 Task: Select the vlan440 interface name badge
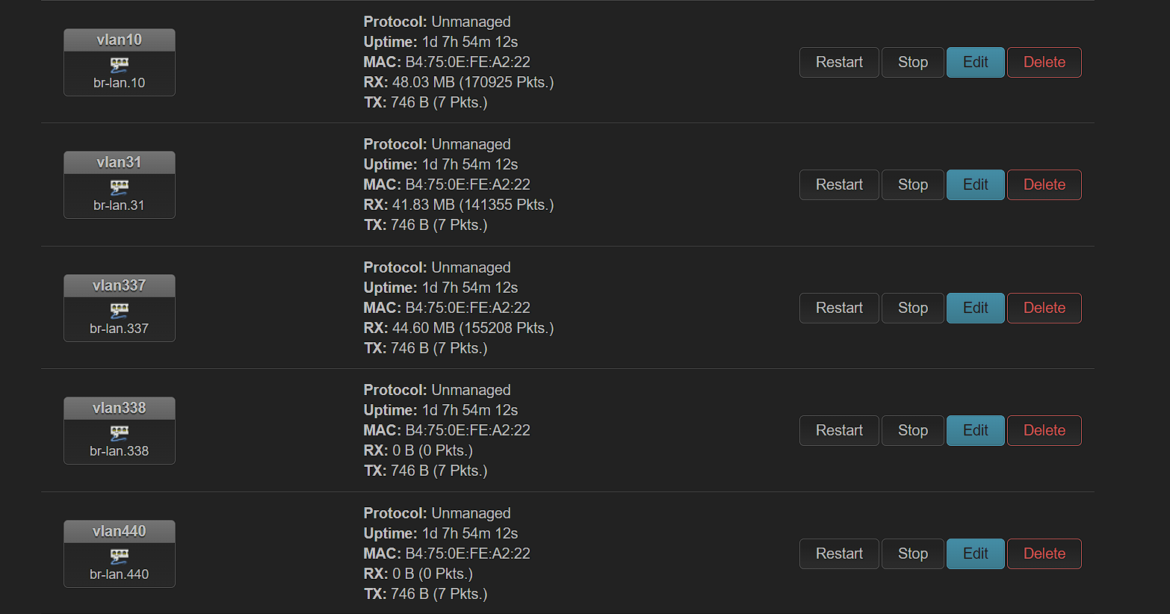(119, 531)
